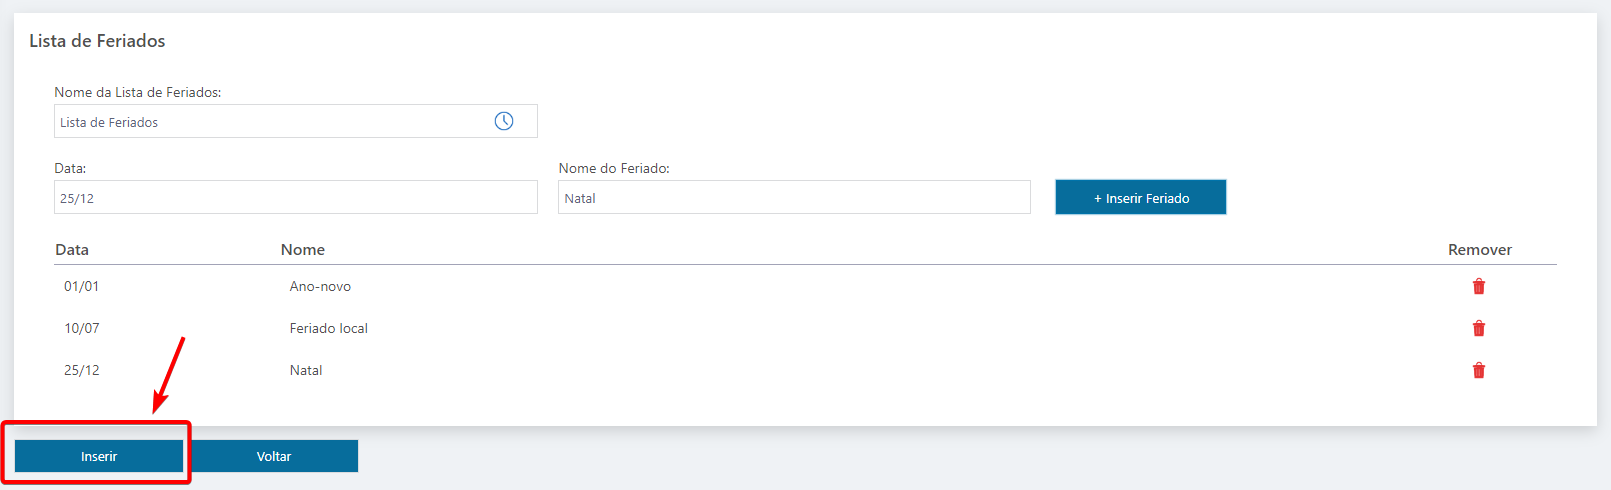Click inside the Data input field
1611x490 pixels.
click(295, 197)
